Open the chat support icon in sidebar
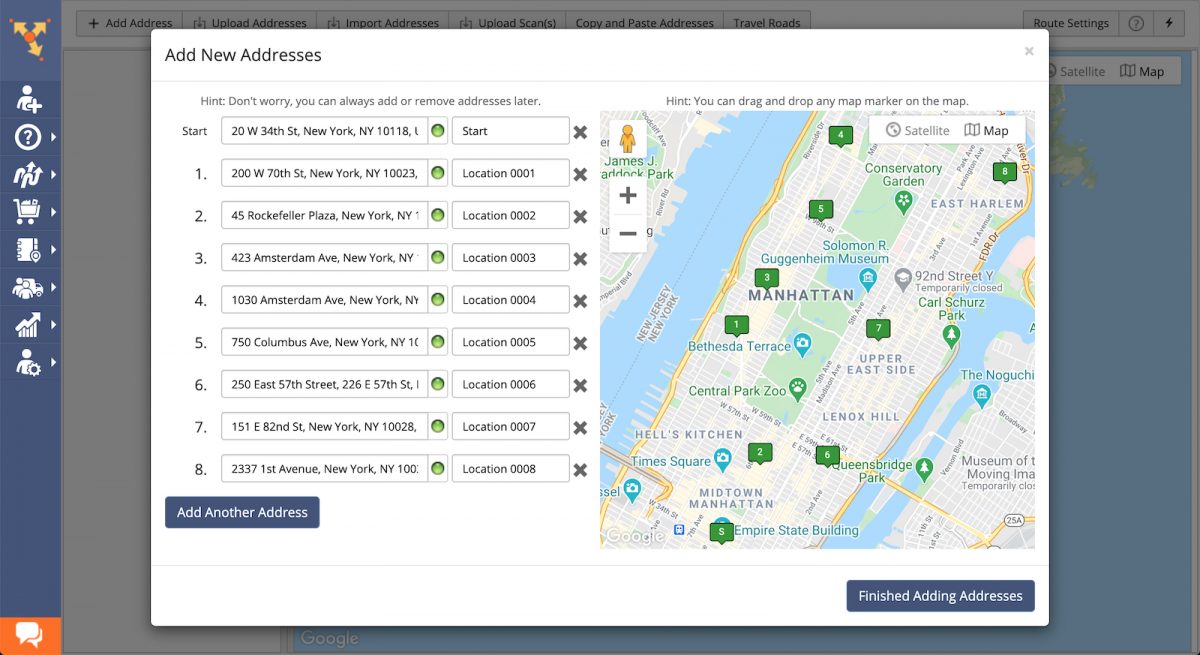 click(29, 635)
